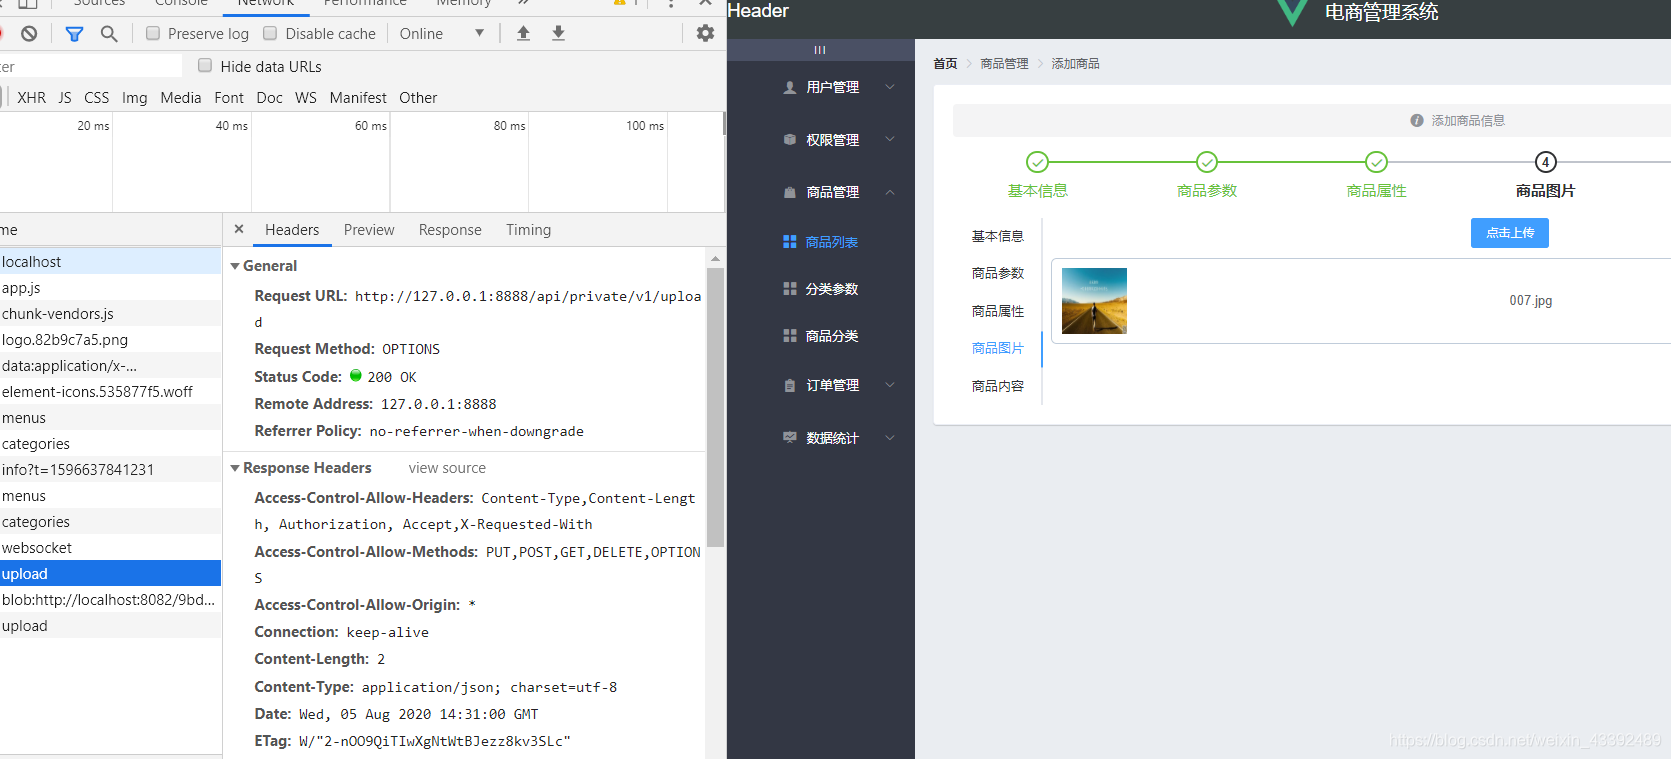Expand the 权限管理 menu chevron
Viewport: 1671px width, 759px height.
point(890,140)
